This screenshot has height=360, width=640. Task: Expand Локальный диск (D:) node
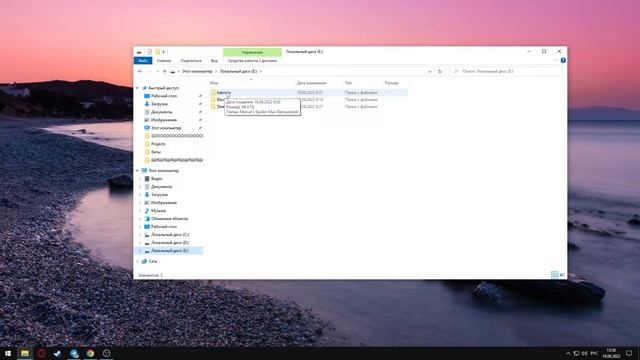(x=140, y=243)
